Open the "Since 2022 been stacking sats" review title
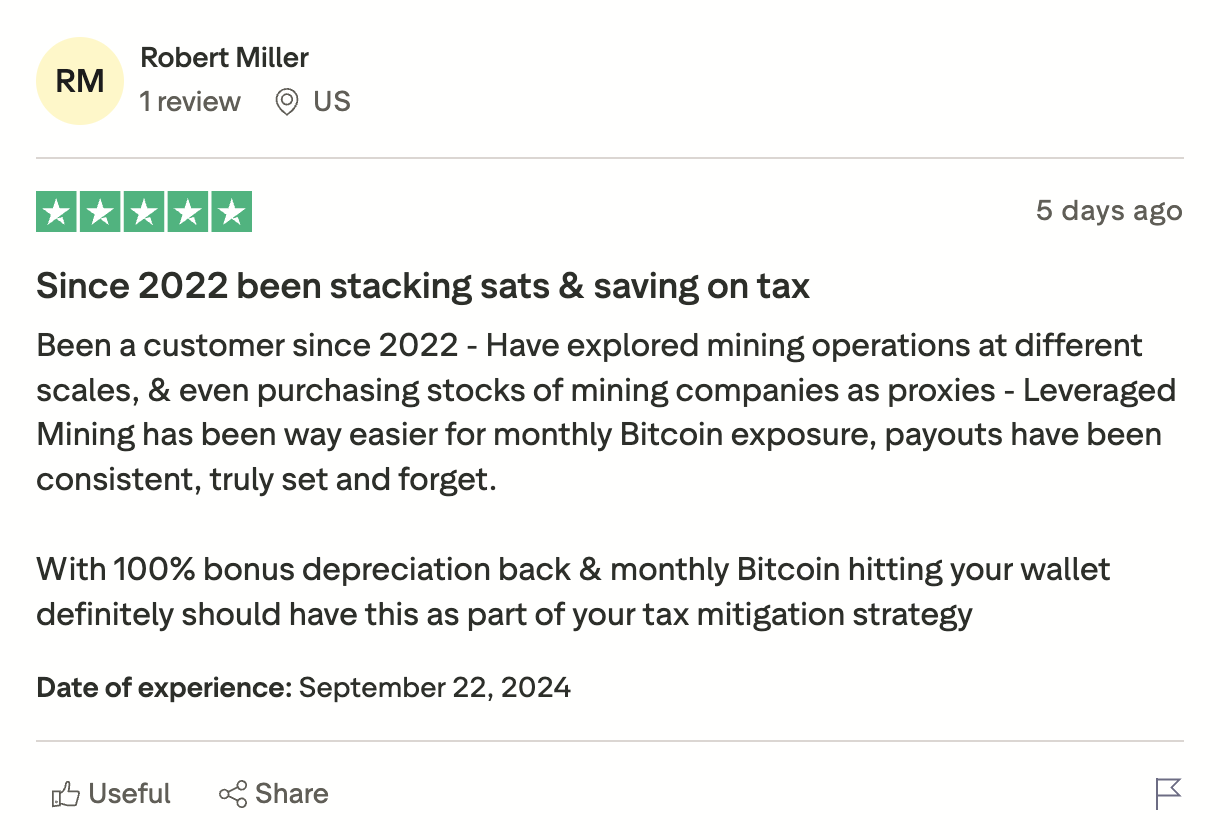The height and width of the screenshot is (840, 1220). 423,287
